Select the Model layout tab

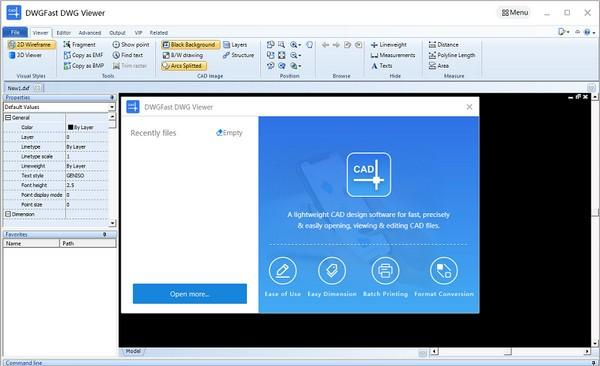(x=133, y=351)
